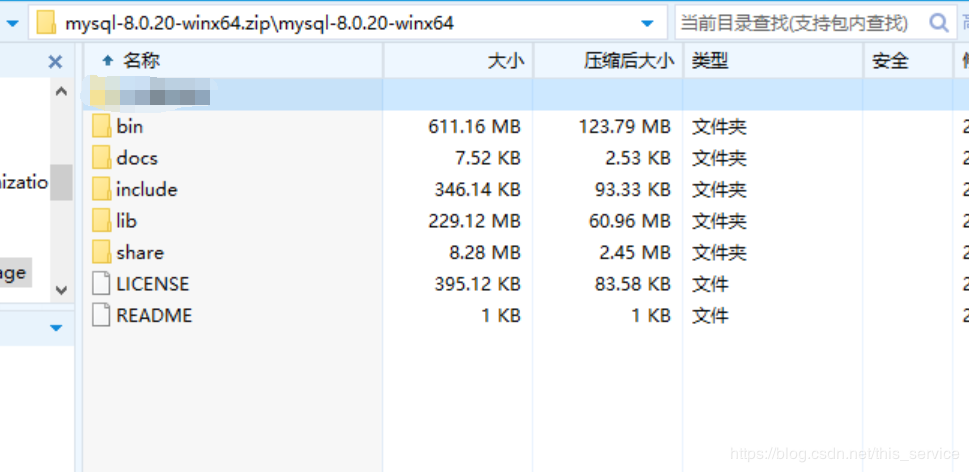969x472 pixels.
Task: Click the docs folder icon
Action: click(x=101, y=158)
